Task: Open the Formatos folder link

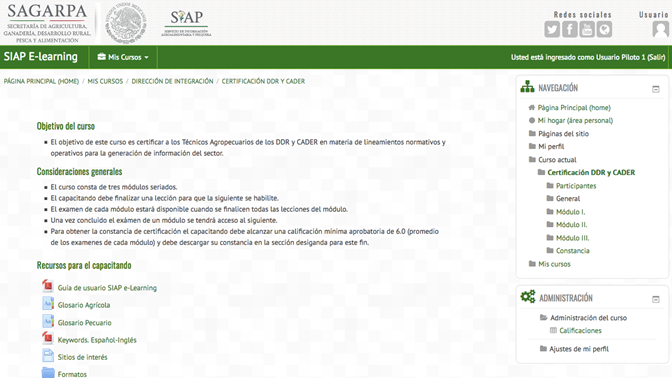Action: coord(72,374)
